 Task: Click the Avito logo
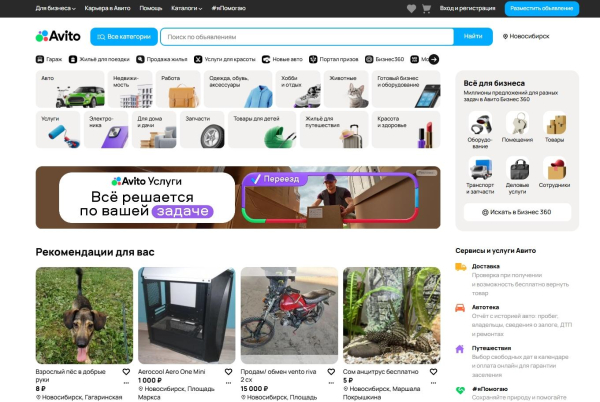coord(58,36)
